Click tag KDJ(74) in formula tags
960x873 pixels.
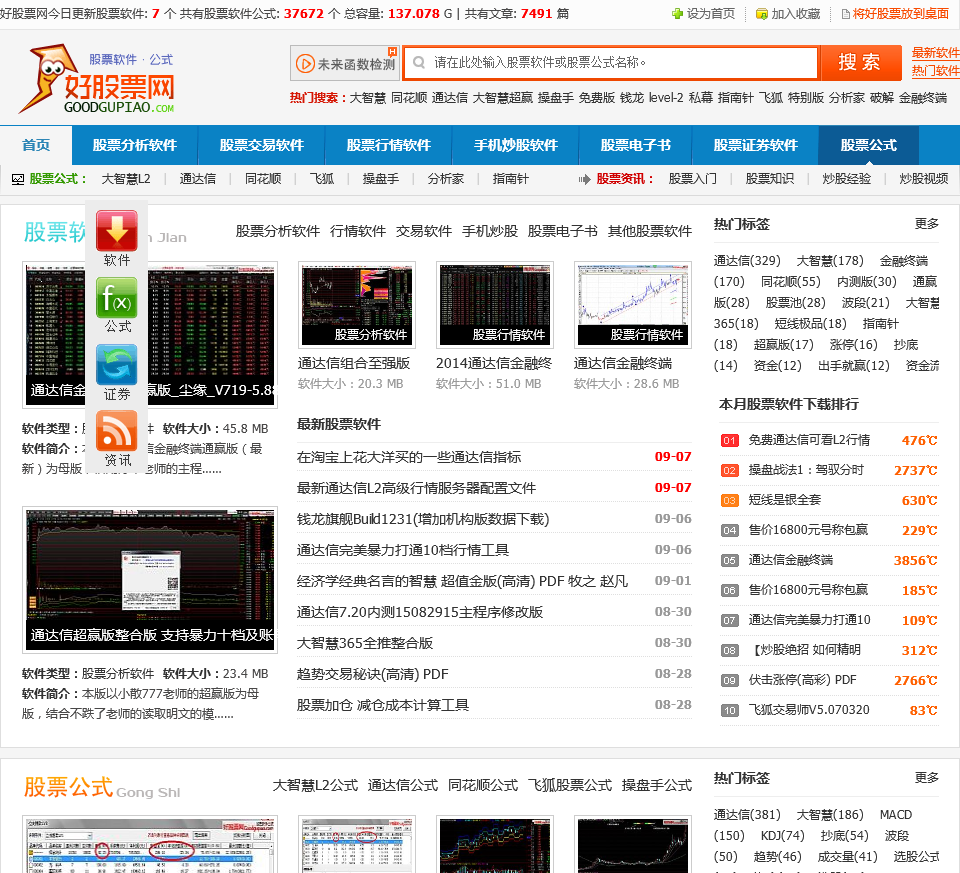click(782, 836)
